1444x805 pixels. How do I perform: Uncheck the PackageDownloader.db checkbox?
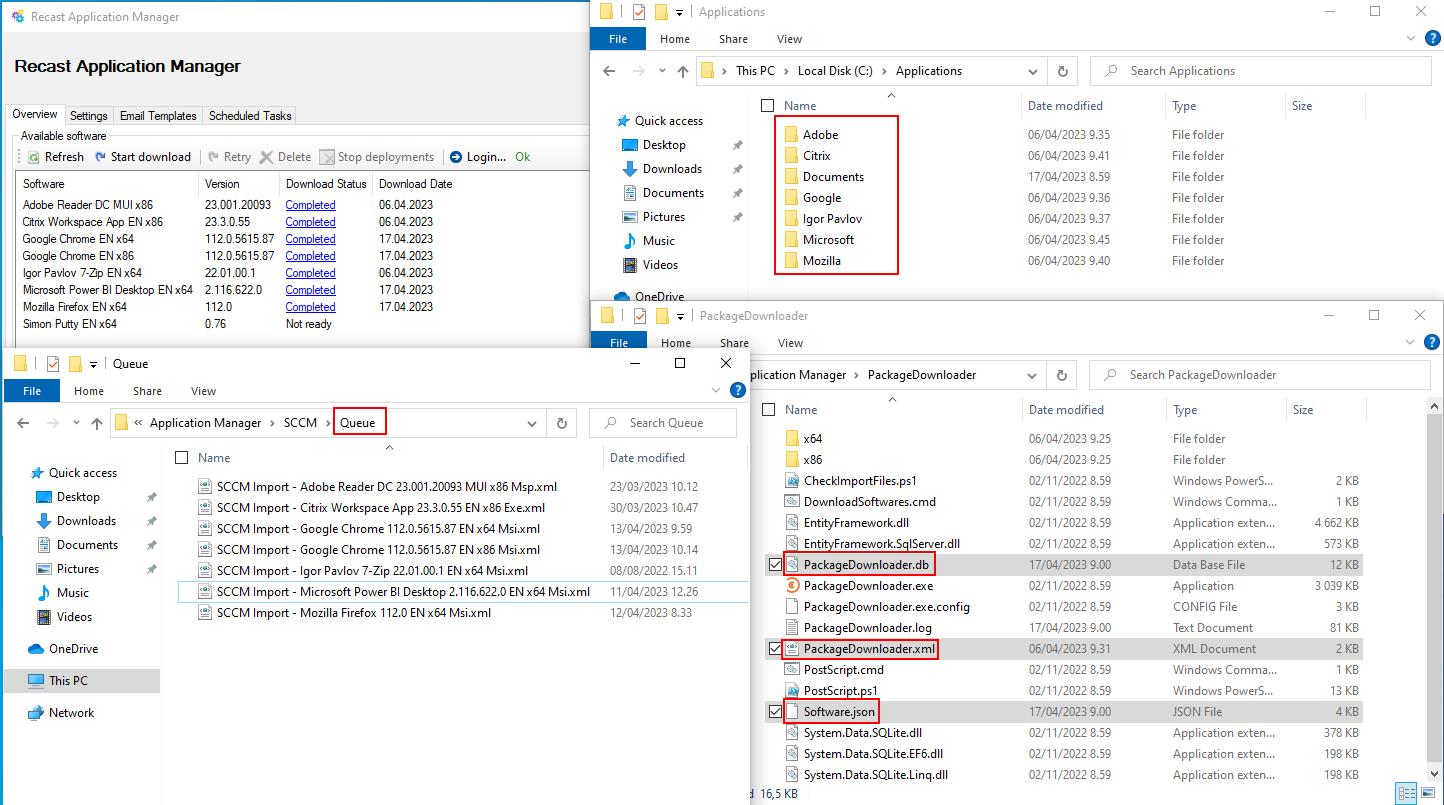pos(775,565)
